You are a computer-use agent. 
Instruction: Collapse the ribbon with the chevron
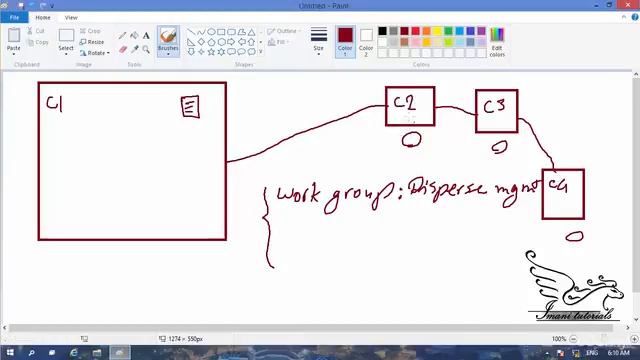(624, 17)
